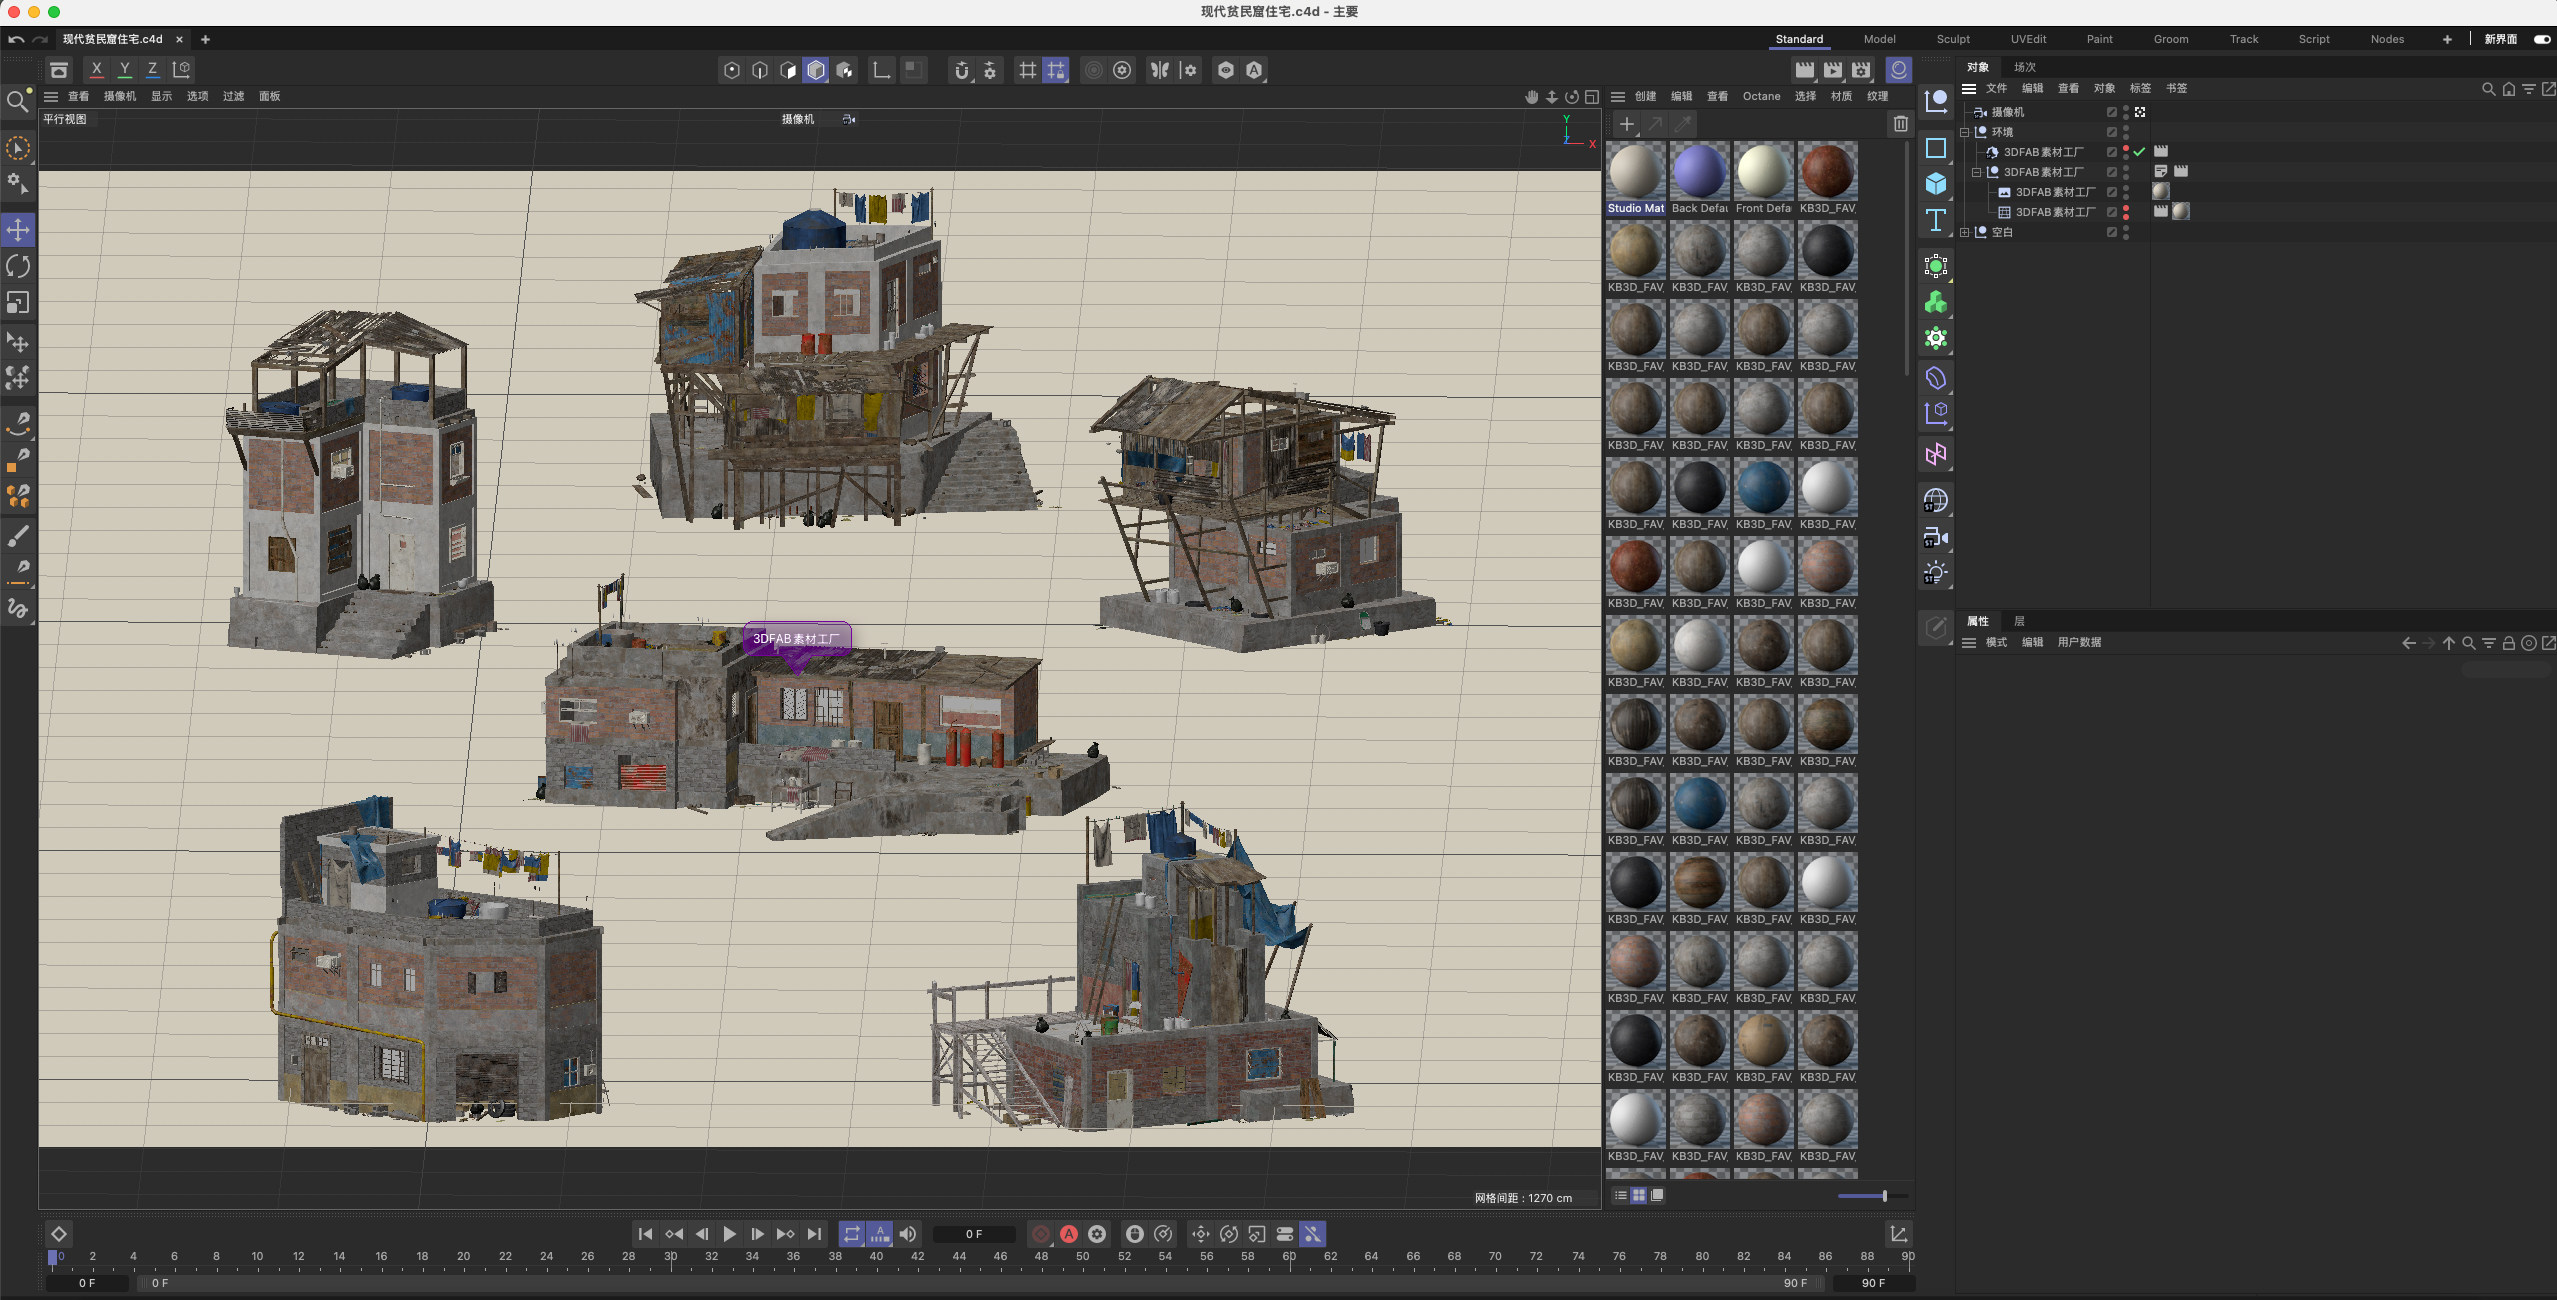
Task: Delete material using the trash icon
Action: coord(1900,124)
